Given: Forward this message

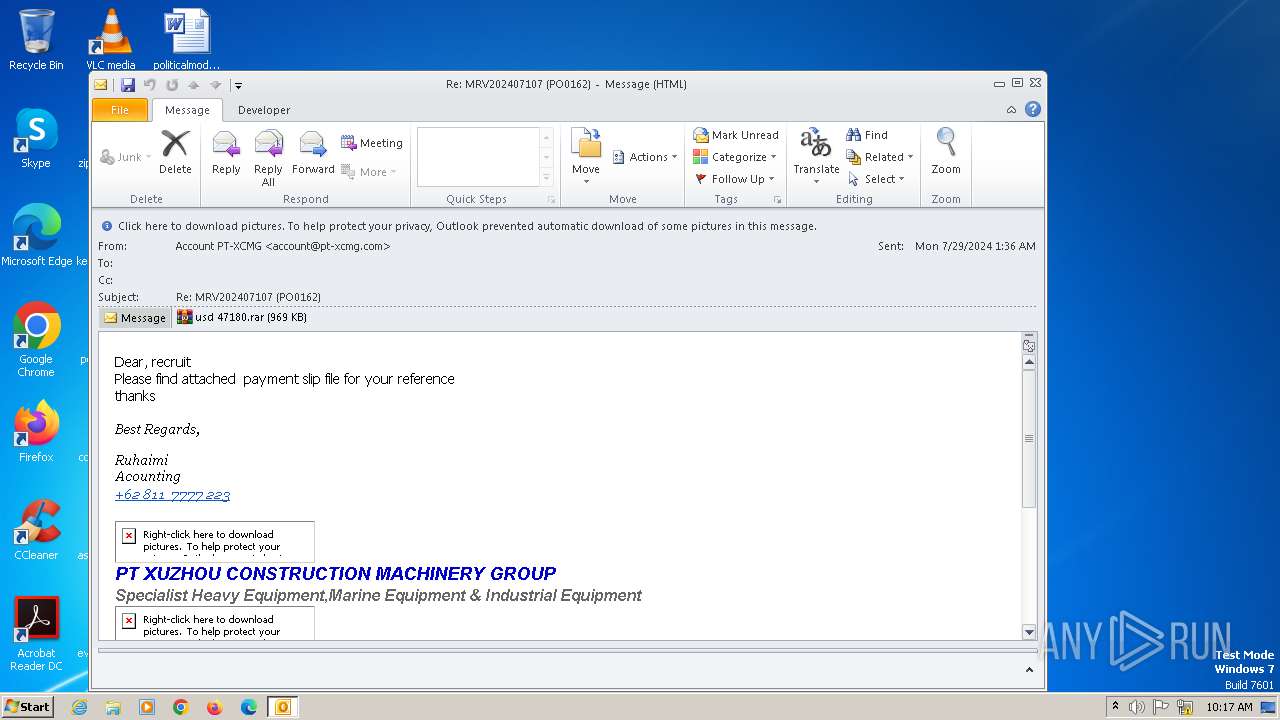Looking at the screenshot, I should (313, 152).
